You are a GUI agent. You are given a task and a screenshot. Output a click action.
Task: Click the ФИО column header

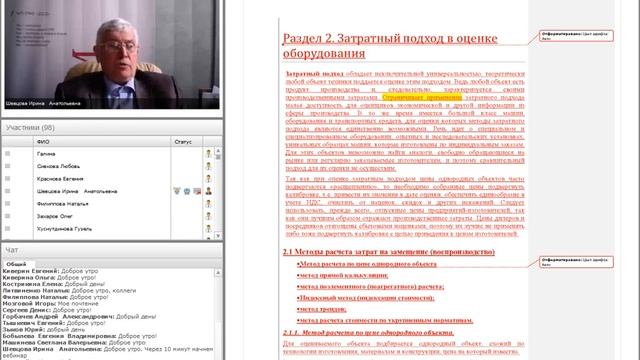pyautogui.click(x=102, y=142)
